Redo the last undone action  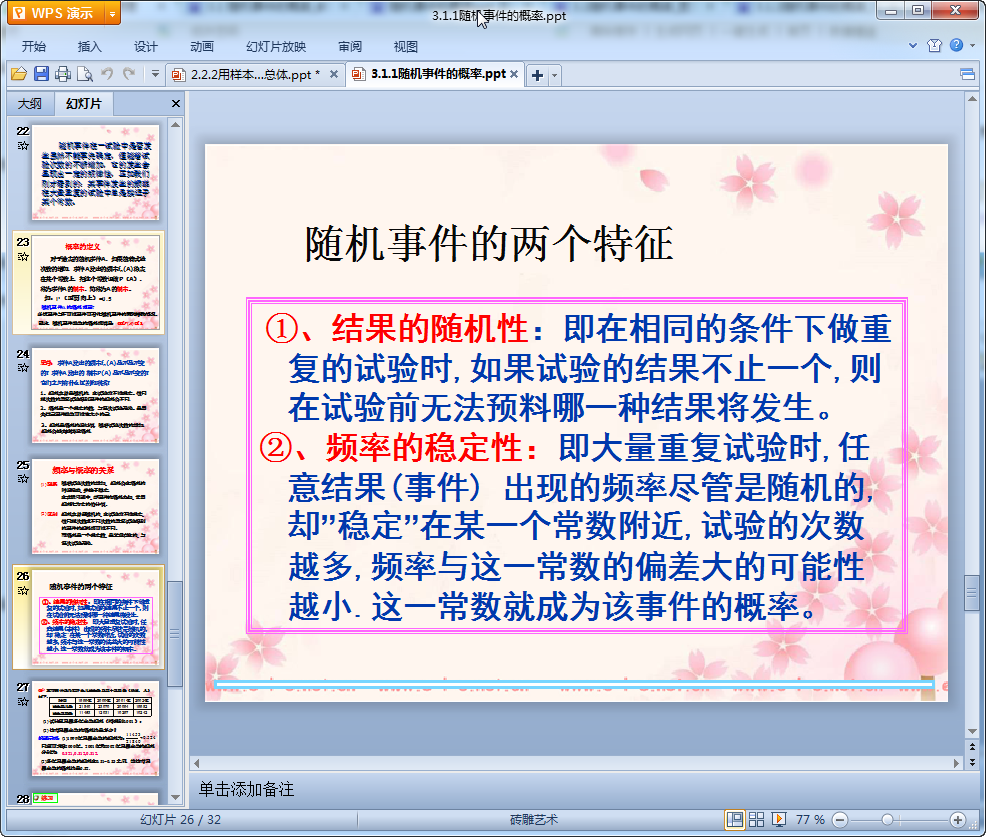129,74
